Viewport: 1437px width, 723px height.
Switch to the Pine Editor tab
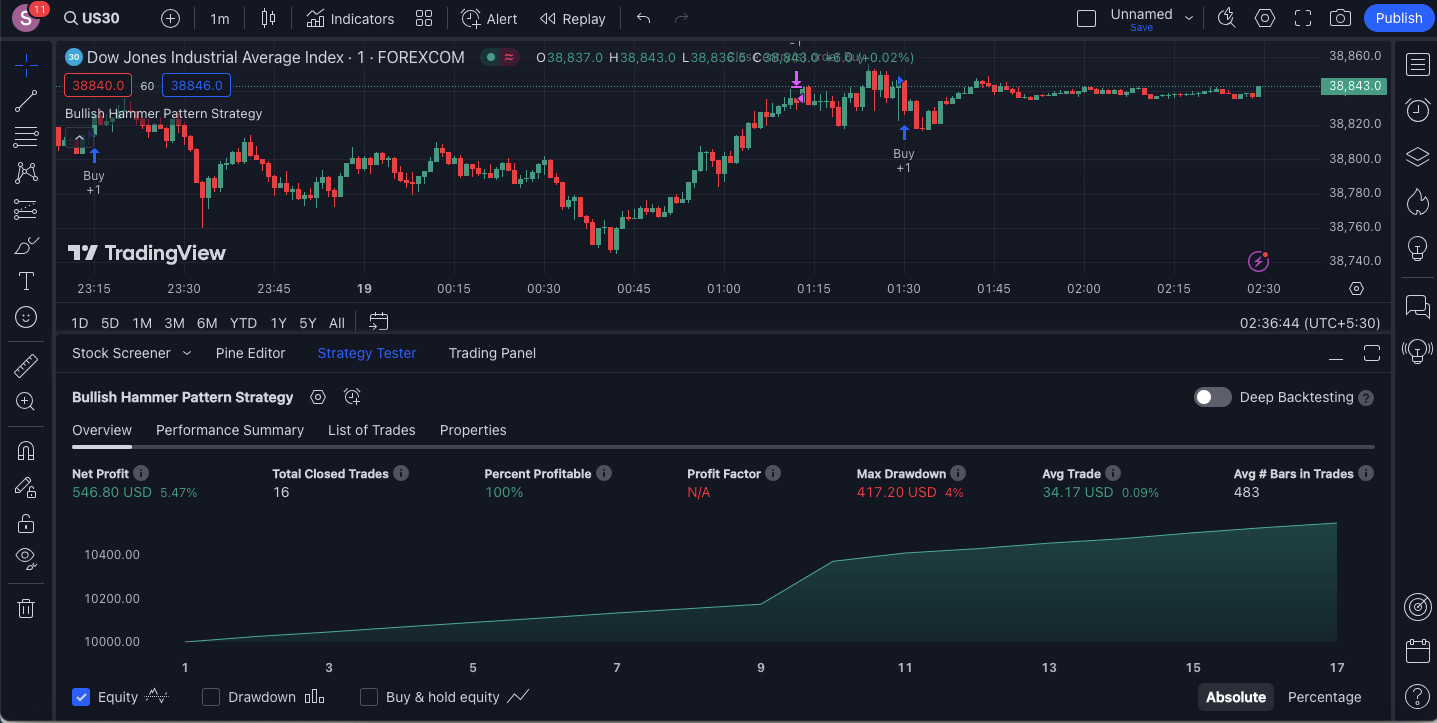pos(250,353)
